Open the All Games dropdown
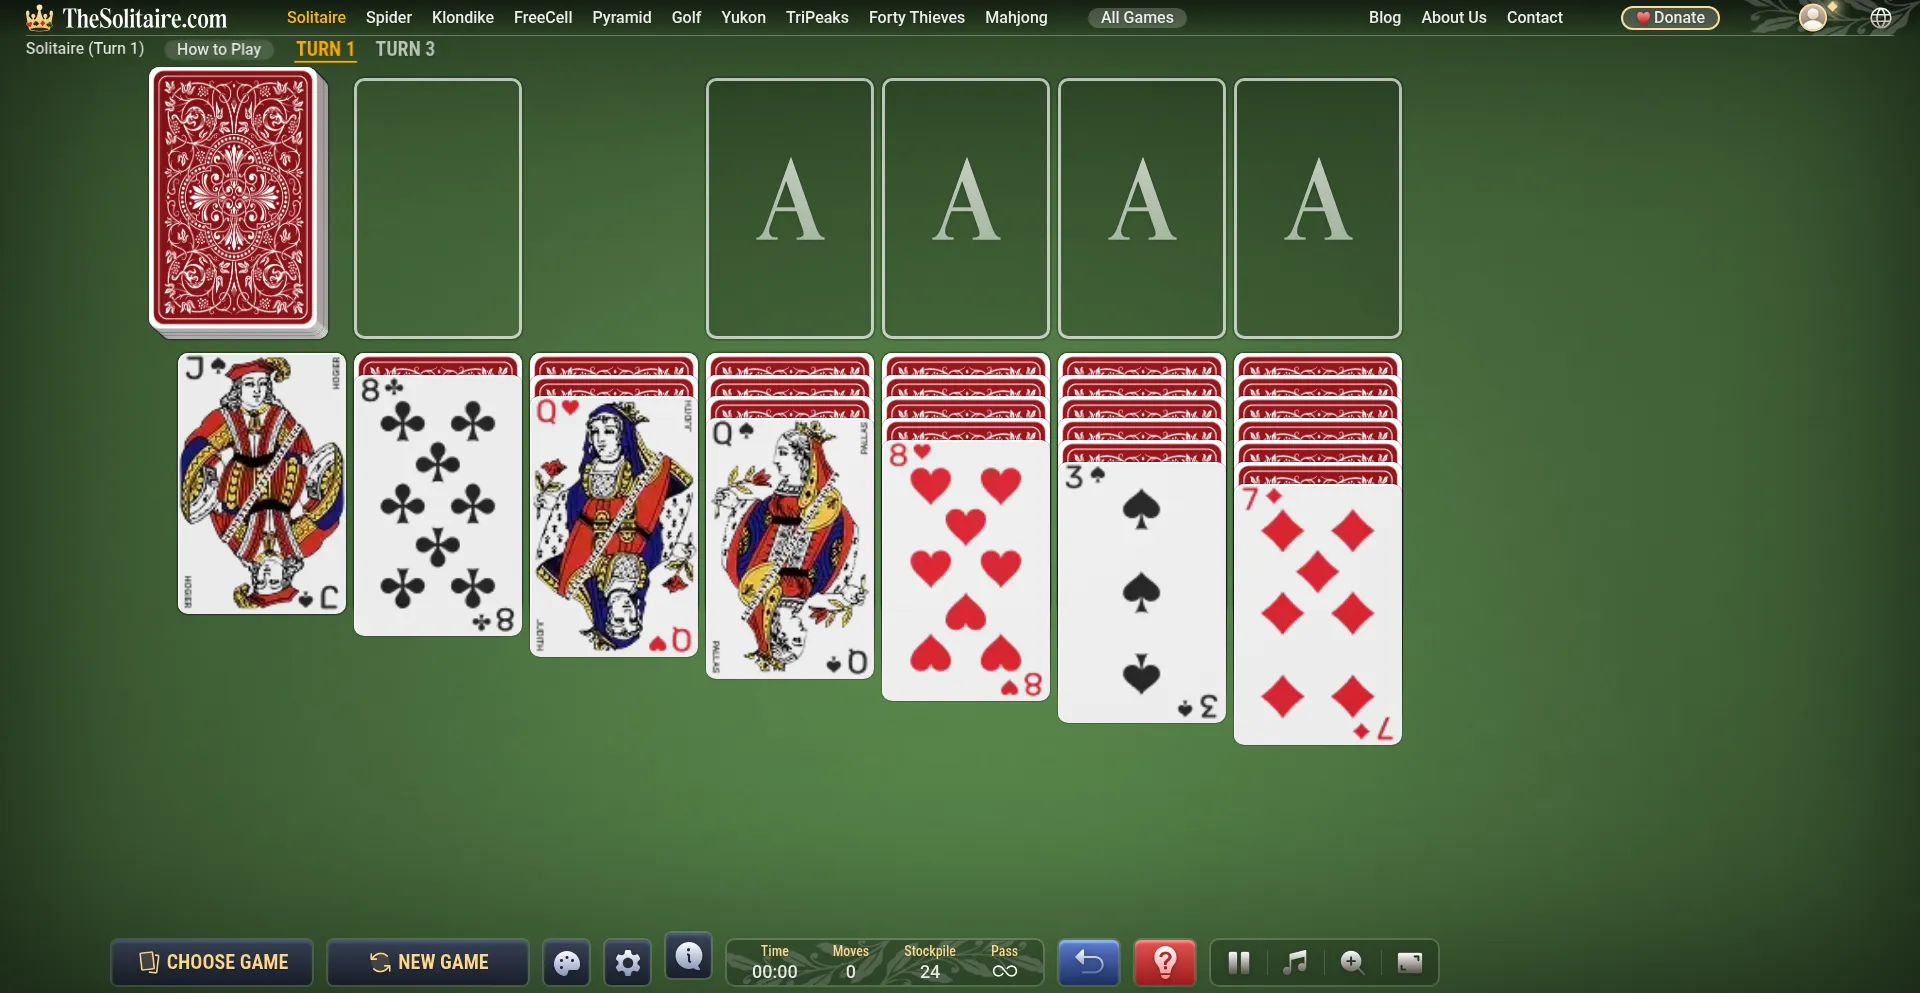The height and width of the screenshot is (993, 1920). click(1137, 18)
